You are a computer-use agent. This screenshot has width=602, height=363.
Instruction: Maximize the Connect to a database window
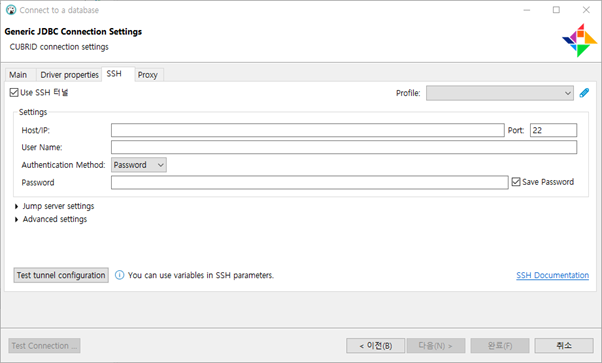point(556,10)
